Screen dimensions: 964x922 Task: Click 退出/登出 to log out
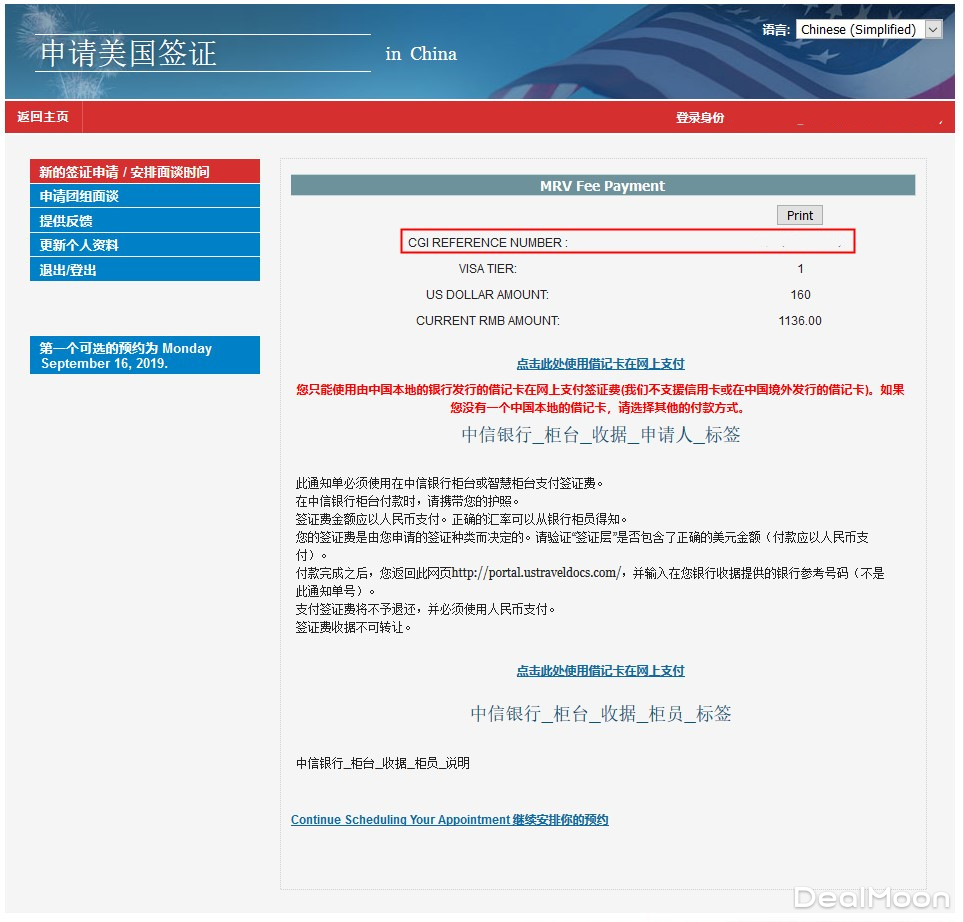(x=144, y=270)
